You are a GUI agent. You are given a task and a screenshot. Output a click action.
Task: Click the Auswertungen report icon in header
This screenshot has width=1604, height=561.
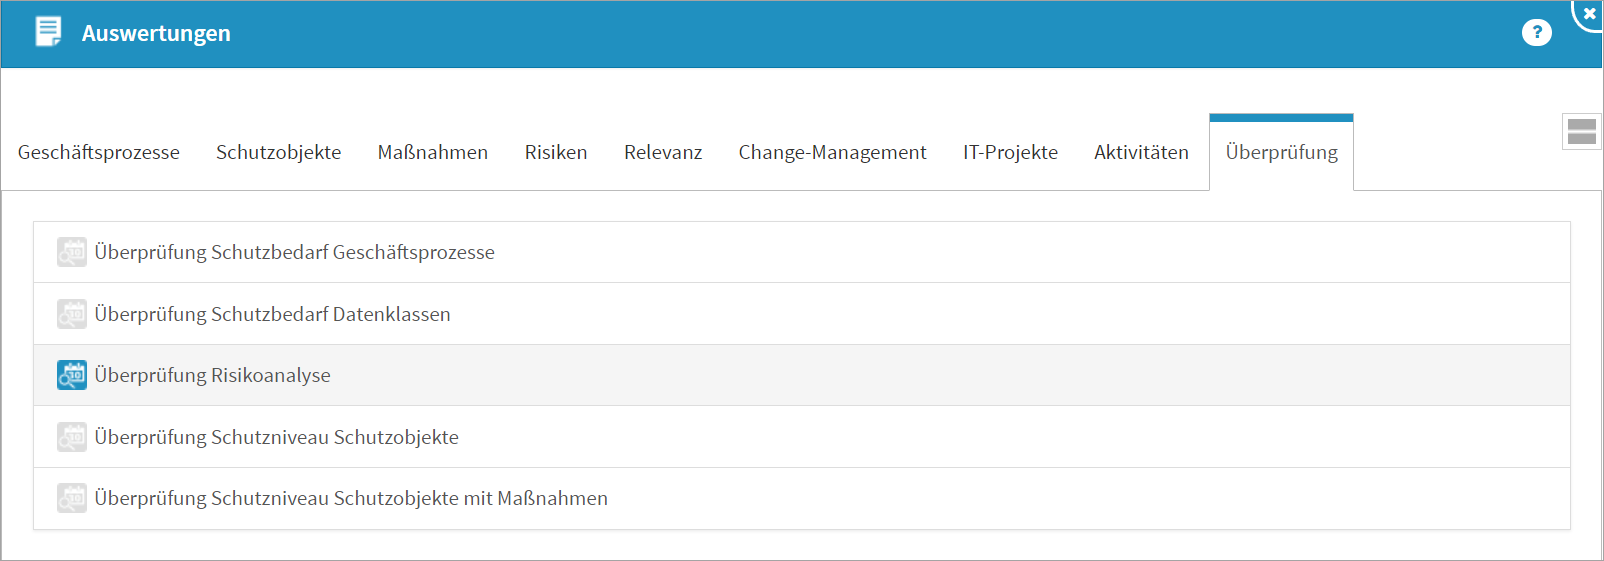(48, 32)
